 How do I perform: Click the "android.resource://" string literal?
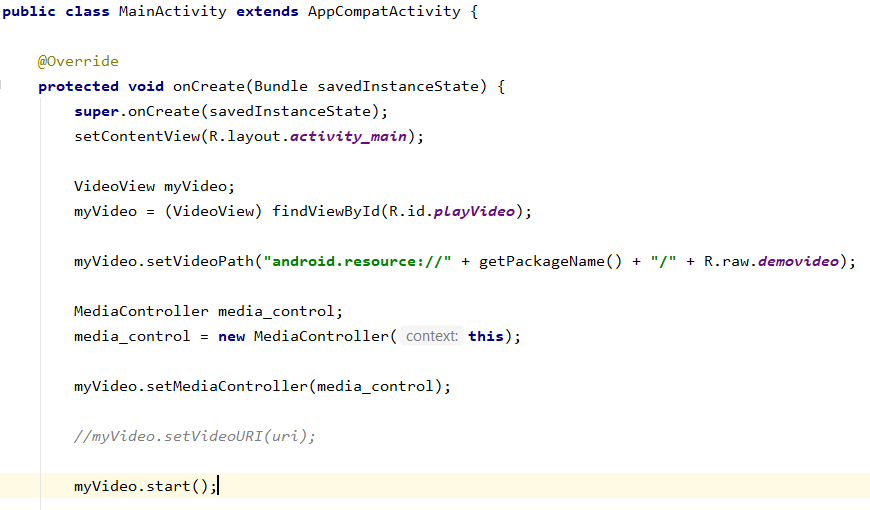click(357, 261)
